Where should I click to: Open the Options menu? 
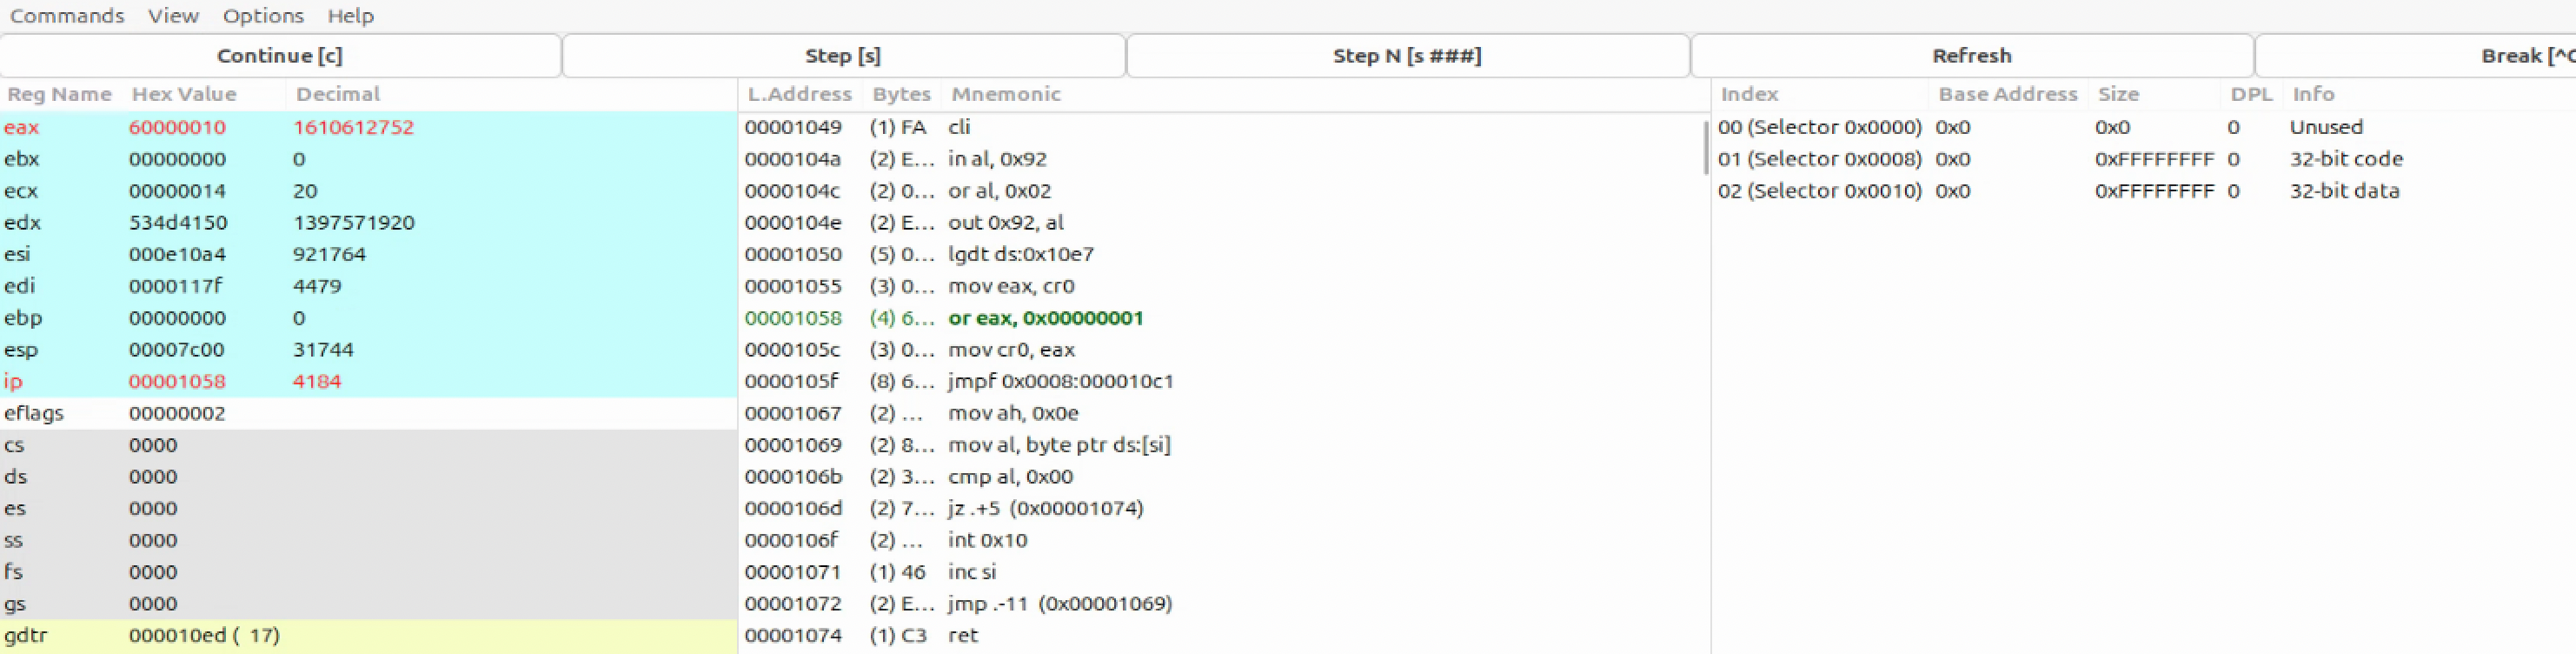click(263, 16)
